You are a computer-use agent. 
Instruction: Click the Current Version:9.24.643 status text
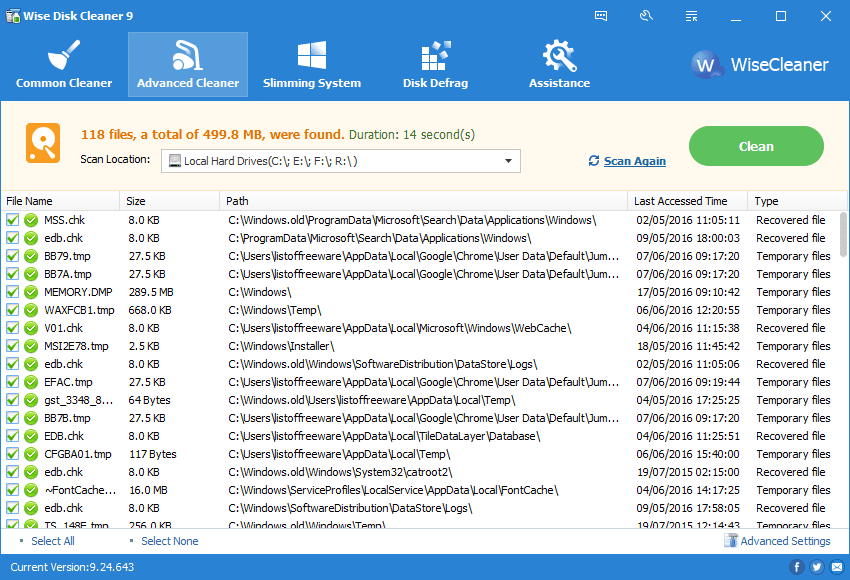[x=72, y=567]
